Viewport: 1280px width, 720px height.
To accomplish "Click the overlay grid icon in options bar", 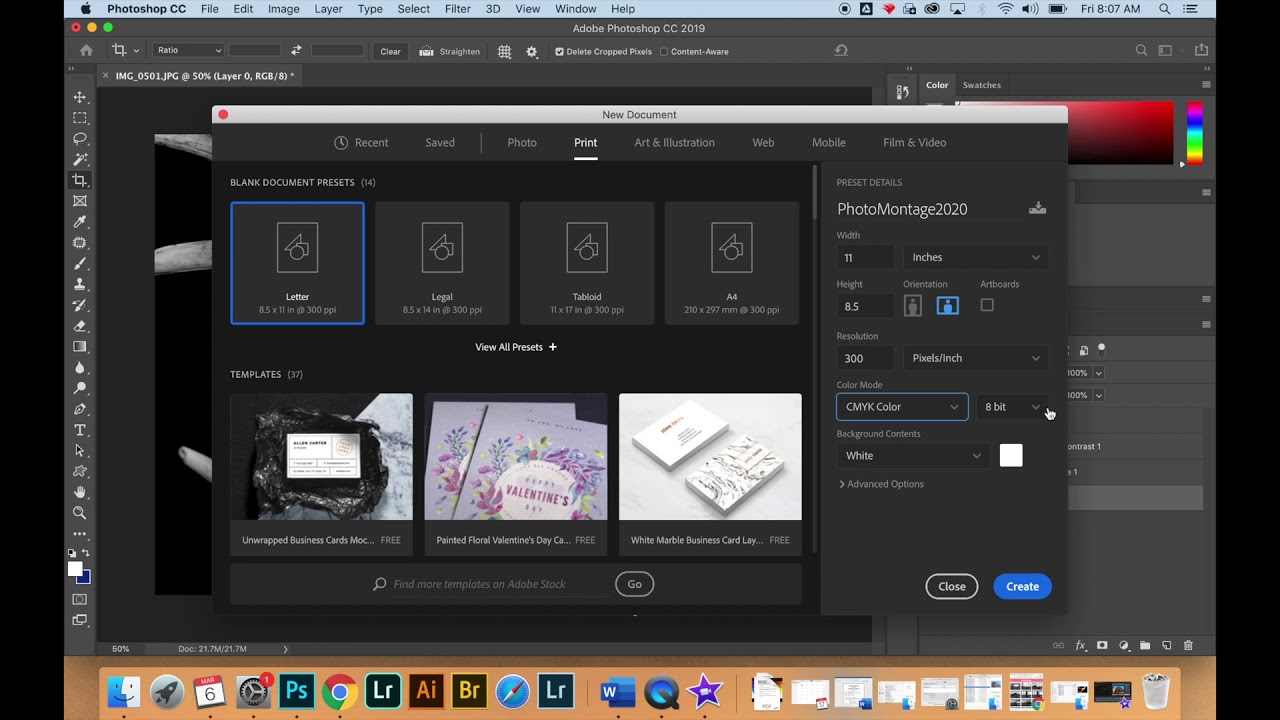I will click(x=505, y=51).
